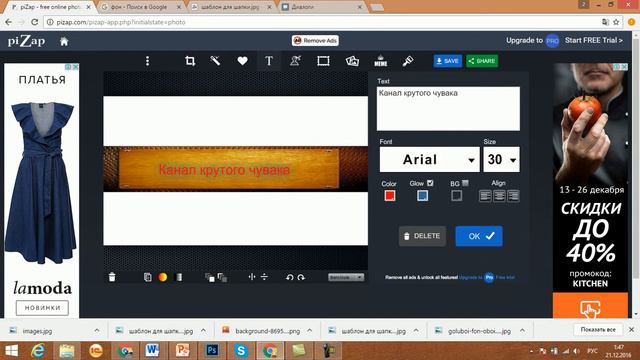Viewport: 640px width, 360px height.
Task: Redo the last action
Action: pyautogui.click(x=301, y=277)
